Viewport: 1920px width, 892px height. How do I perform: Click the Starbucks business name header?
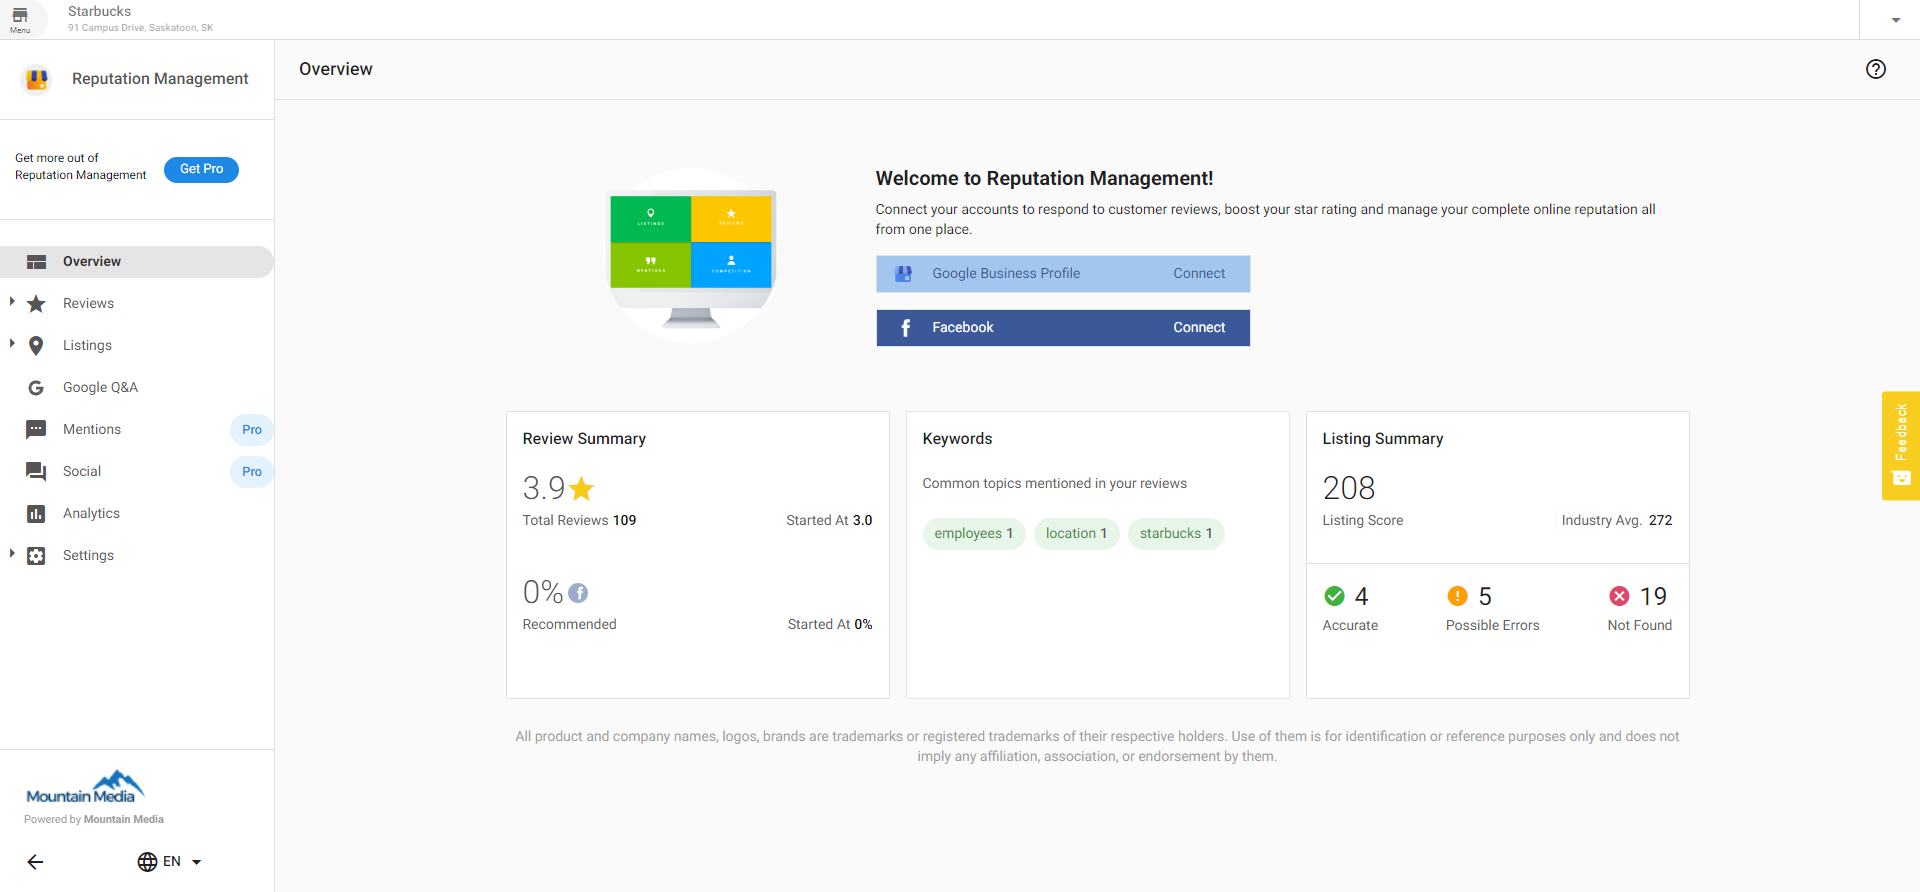(99, 12)
